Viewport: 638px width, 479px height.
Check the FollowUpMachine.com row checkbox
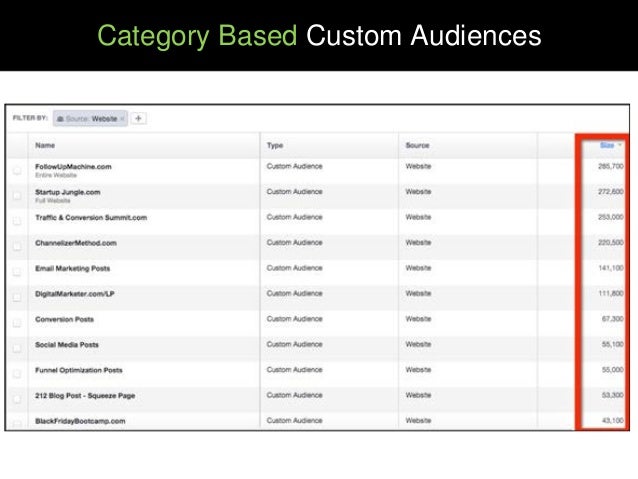[x=17, y=170]
